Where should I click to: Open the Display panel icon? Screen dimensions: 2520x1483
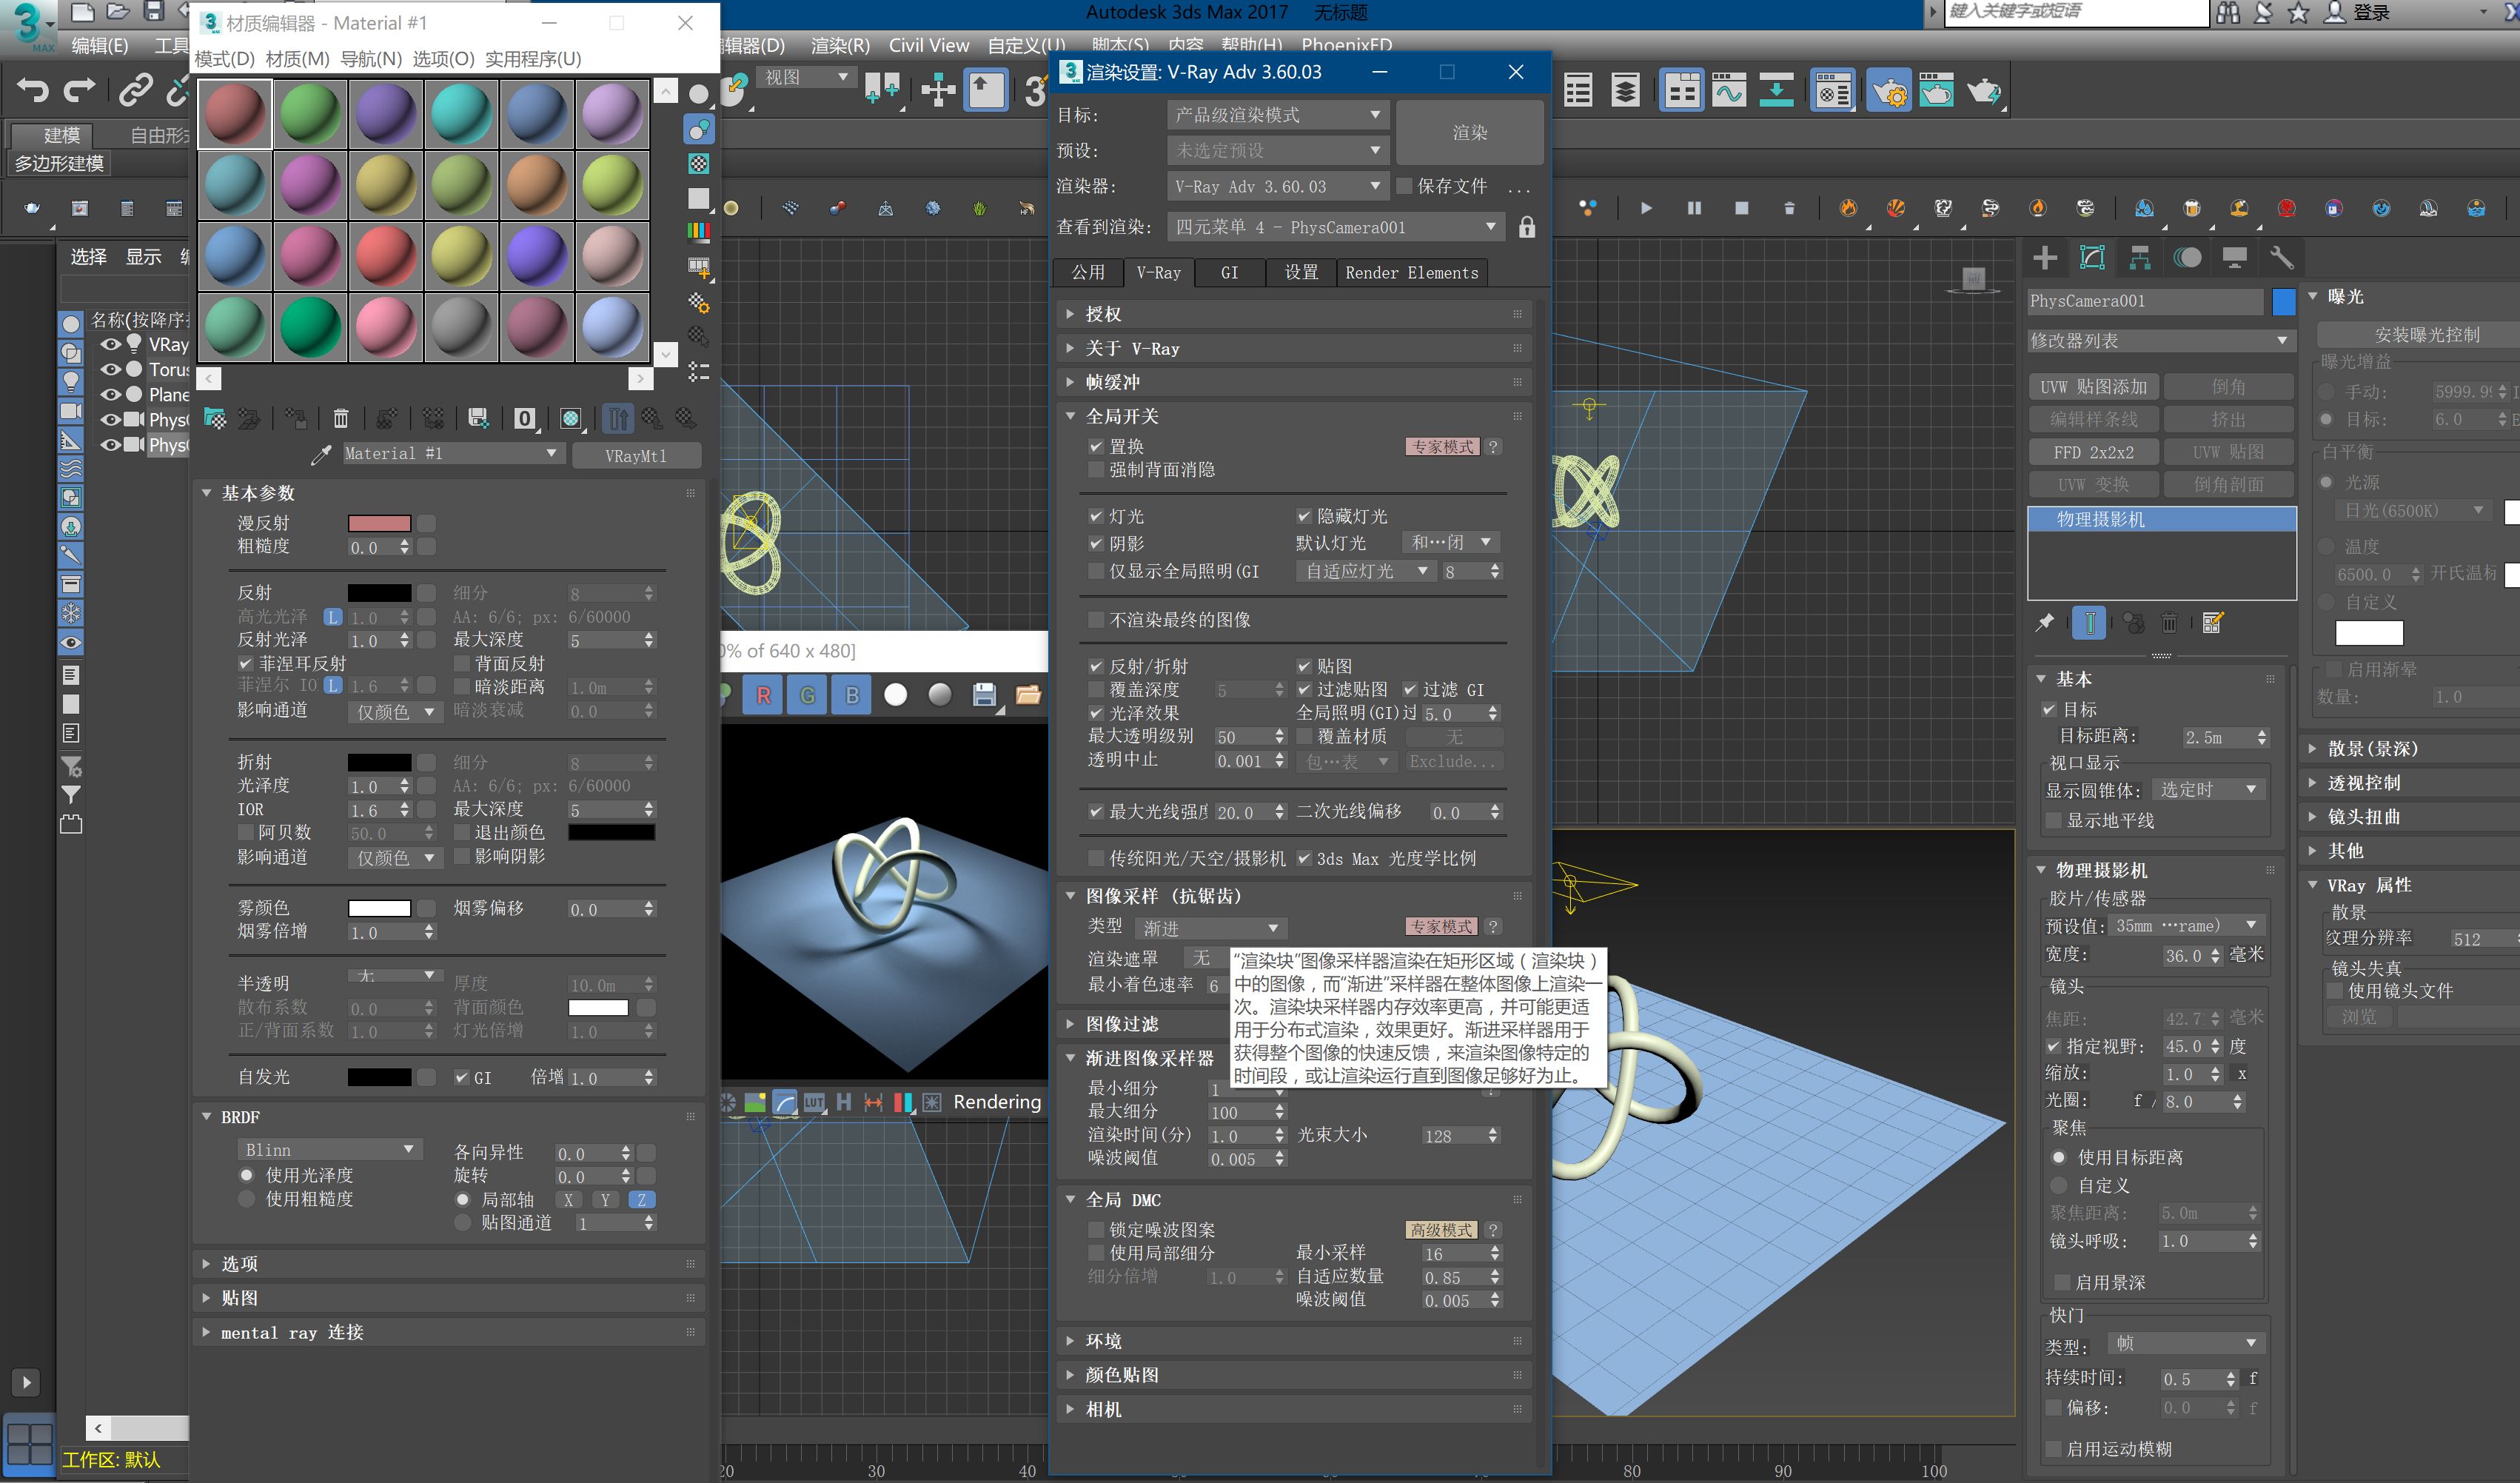coord(2234,257)
